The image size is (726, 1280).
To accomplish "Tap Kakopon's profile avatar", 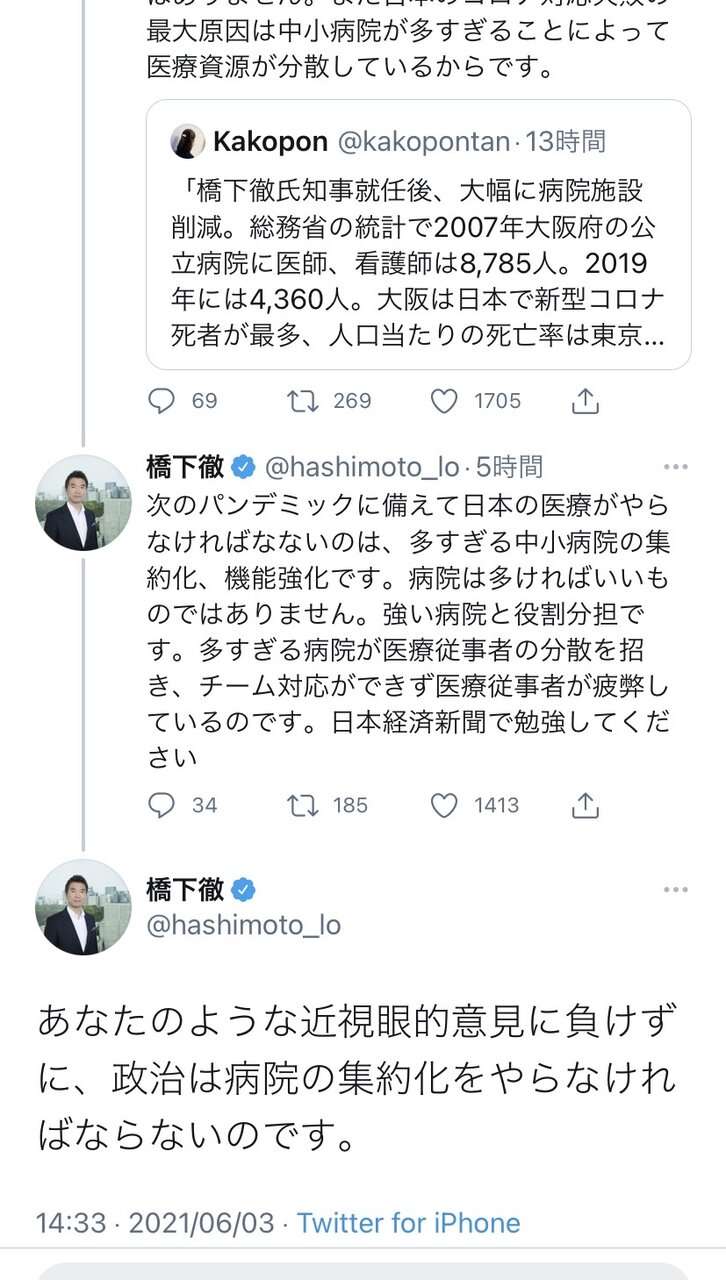I will pos(187,142).
